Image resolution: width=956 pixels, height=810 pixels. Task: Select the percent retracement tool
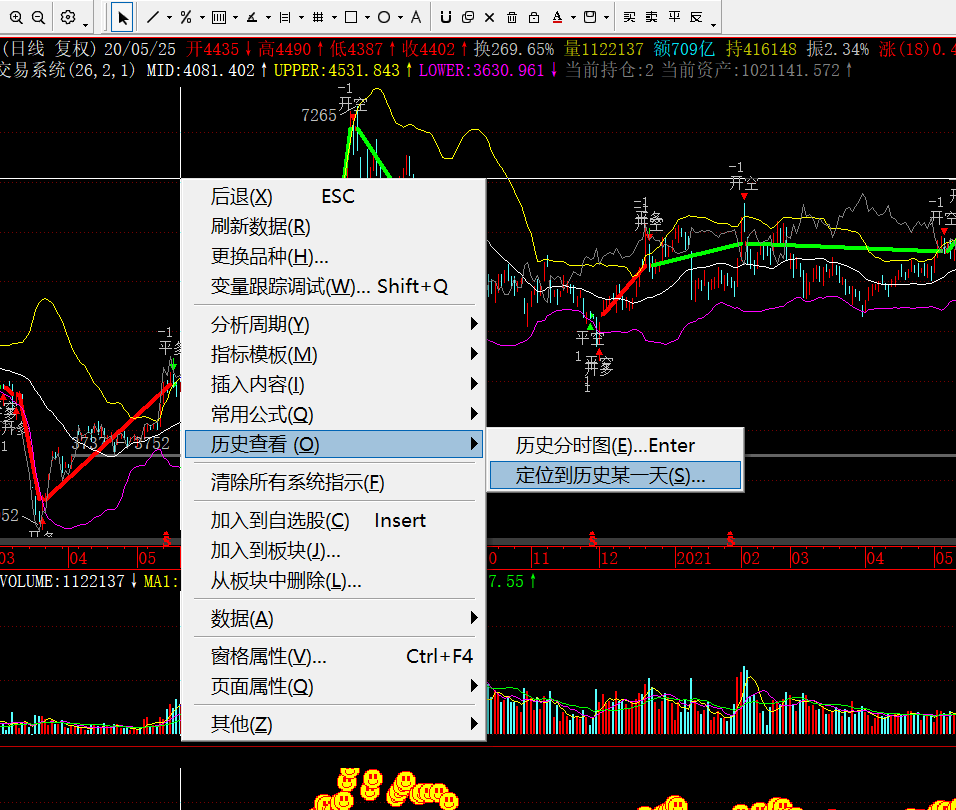pos(186,17)
